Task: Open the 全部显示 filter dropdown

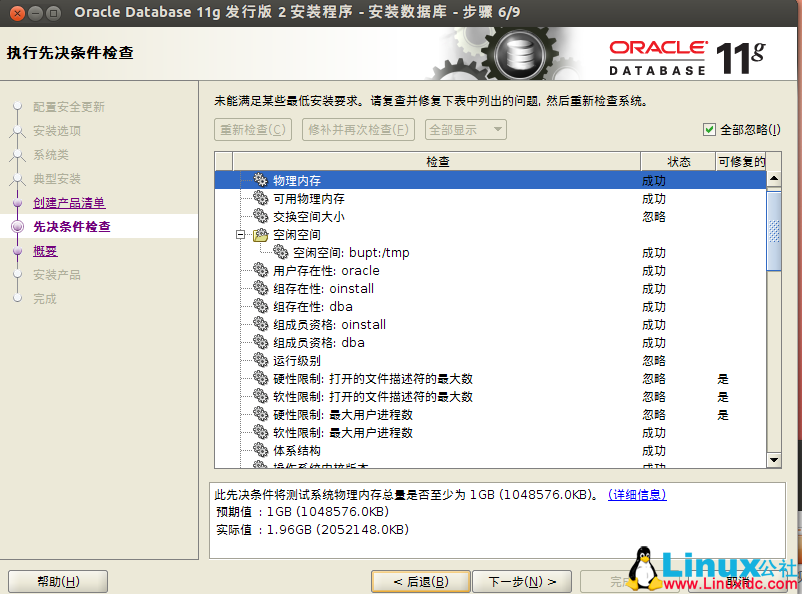Action: (x=465, y=129)
